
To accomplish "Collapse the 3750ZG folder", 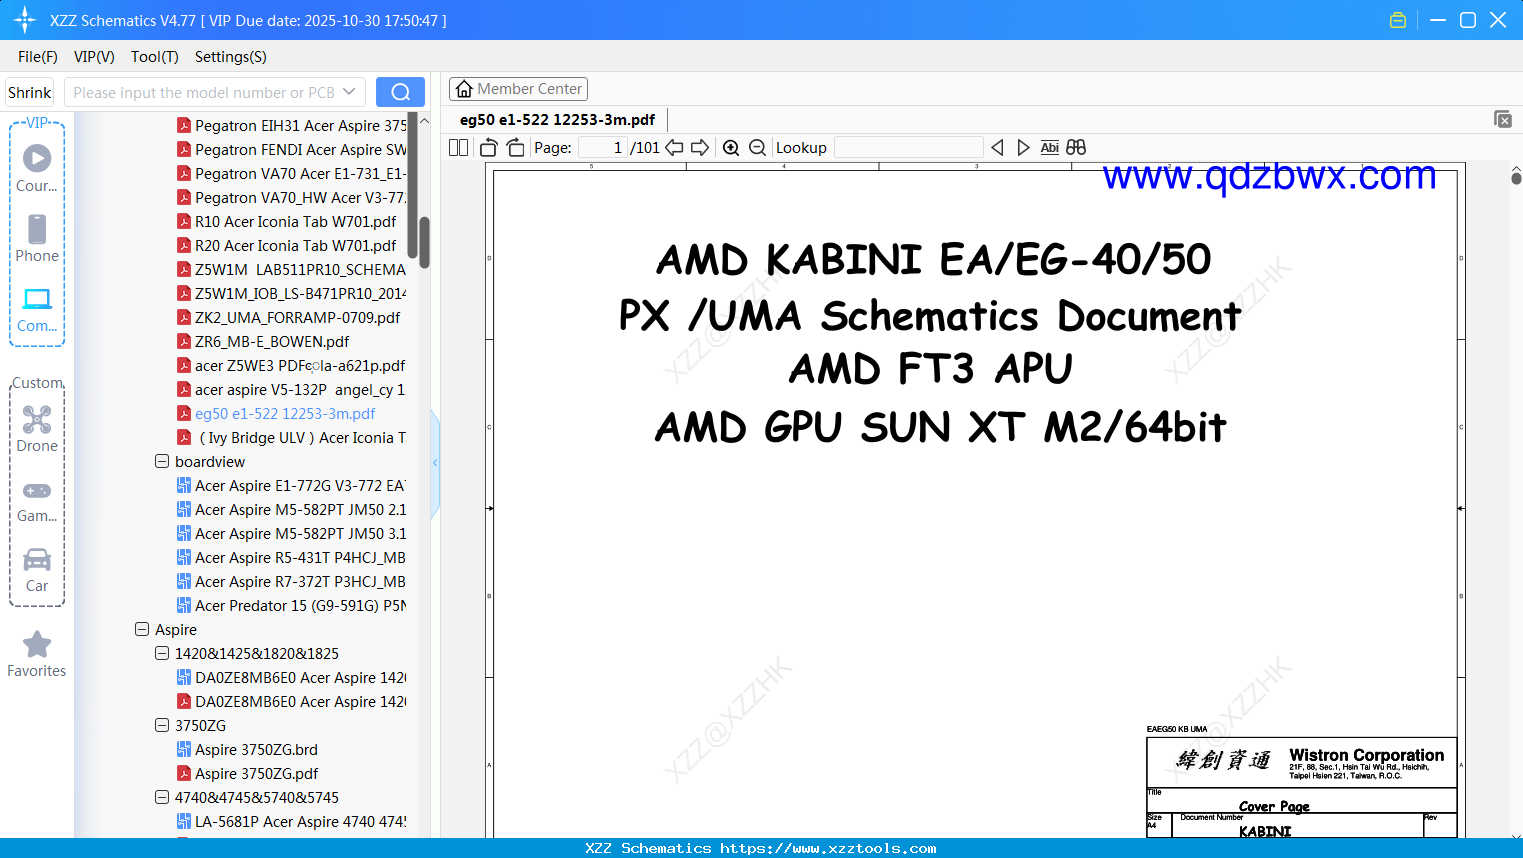I will pyautogui.click(x=162, y=726).
